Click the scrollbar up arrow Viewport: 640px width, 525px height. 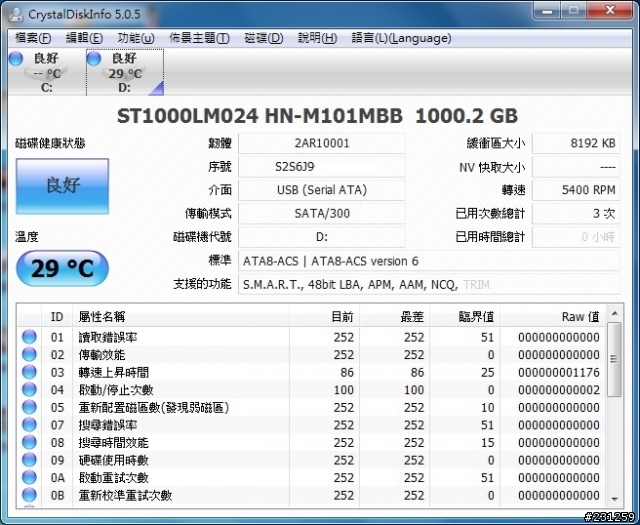614,314
